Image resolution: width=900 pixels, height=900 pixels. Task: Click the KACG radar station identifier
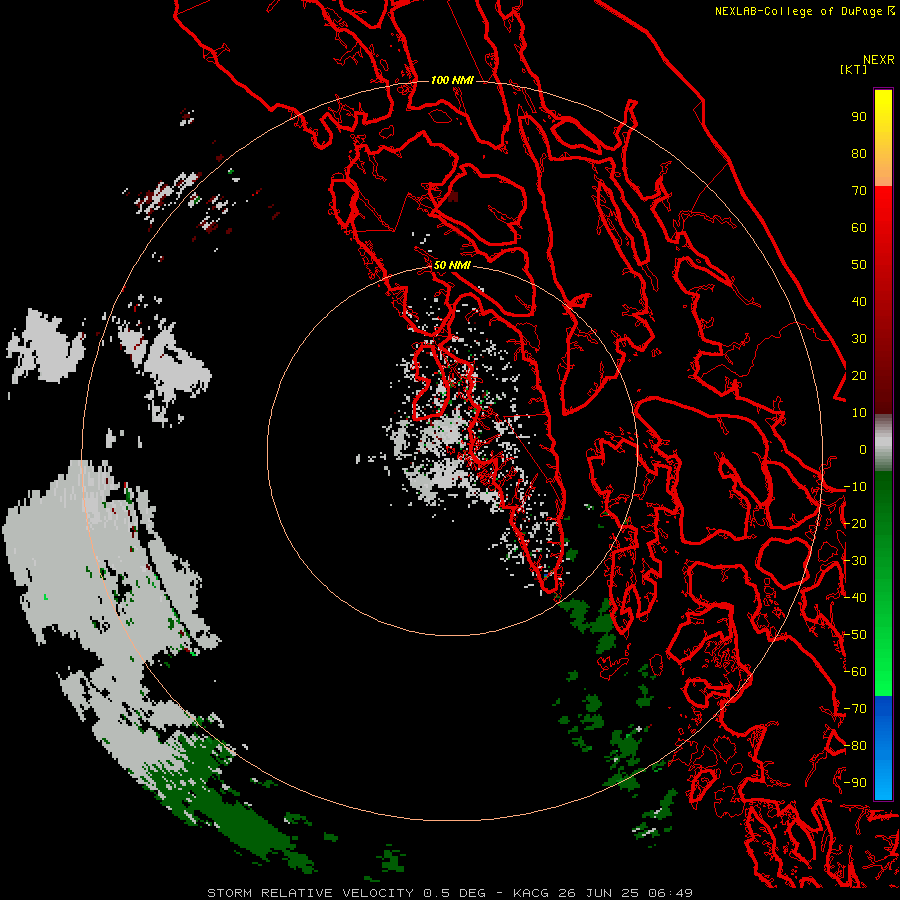tap(532, 893)
